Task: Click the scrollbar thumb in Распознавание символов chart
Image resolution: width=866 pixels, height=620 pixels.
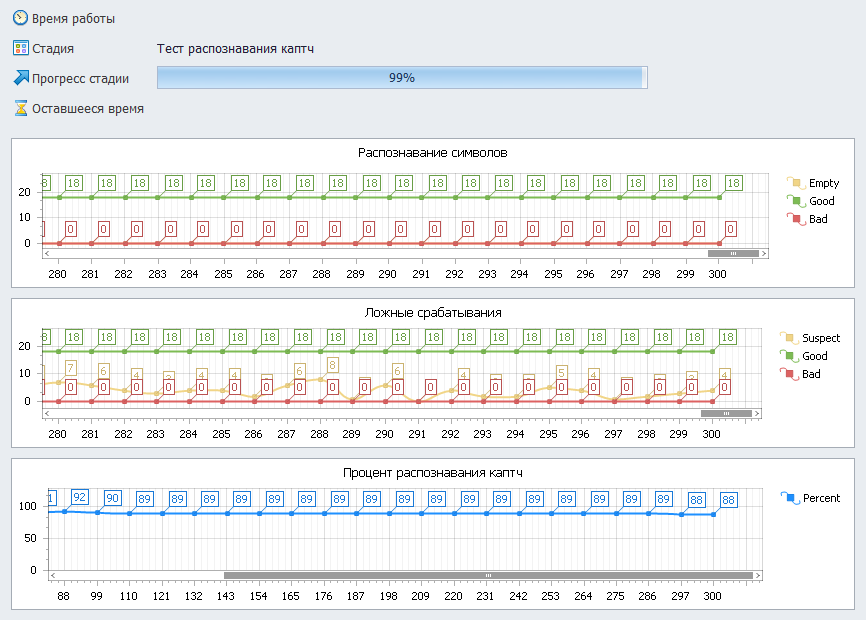Action: coord(733,254)
